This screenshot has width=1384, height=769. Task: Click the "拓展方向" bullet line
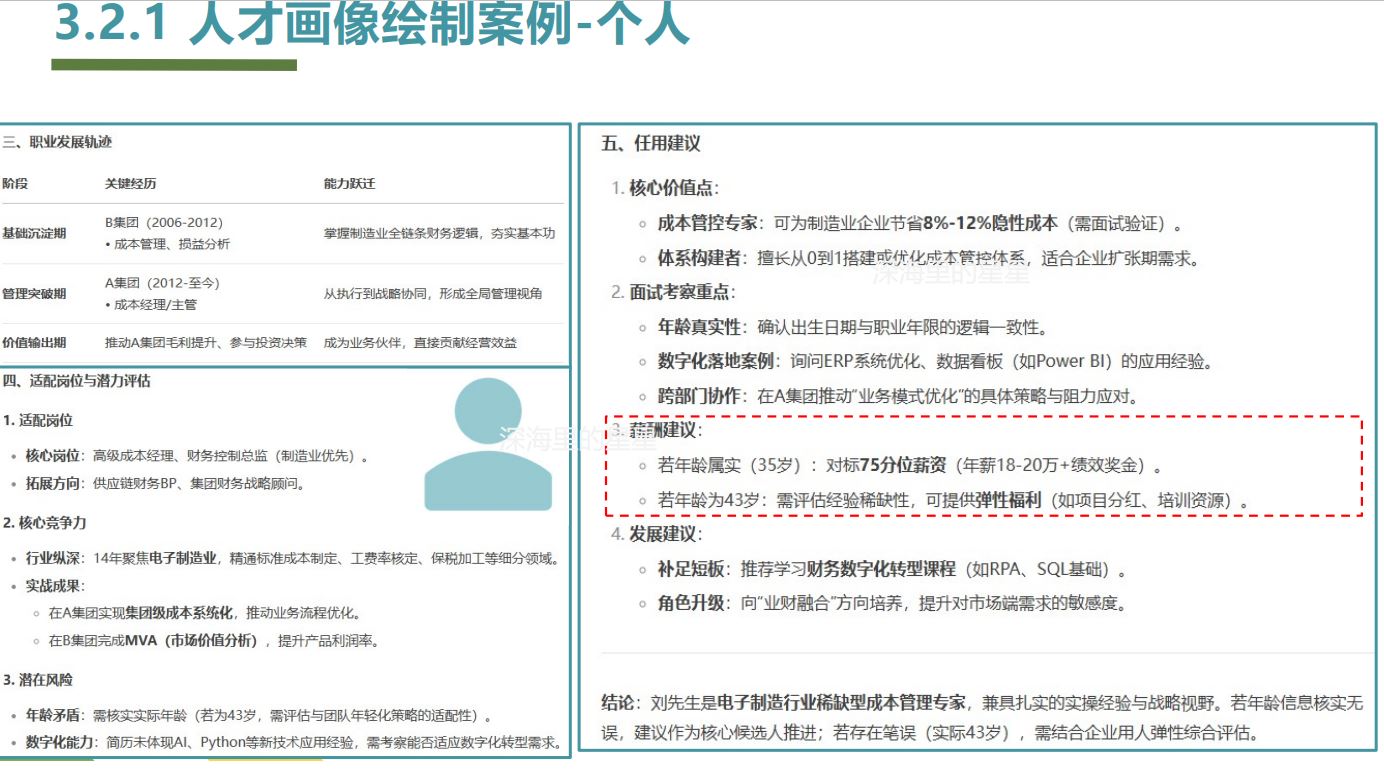pyautogui.click(x=165, y=484)
